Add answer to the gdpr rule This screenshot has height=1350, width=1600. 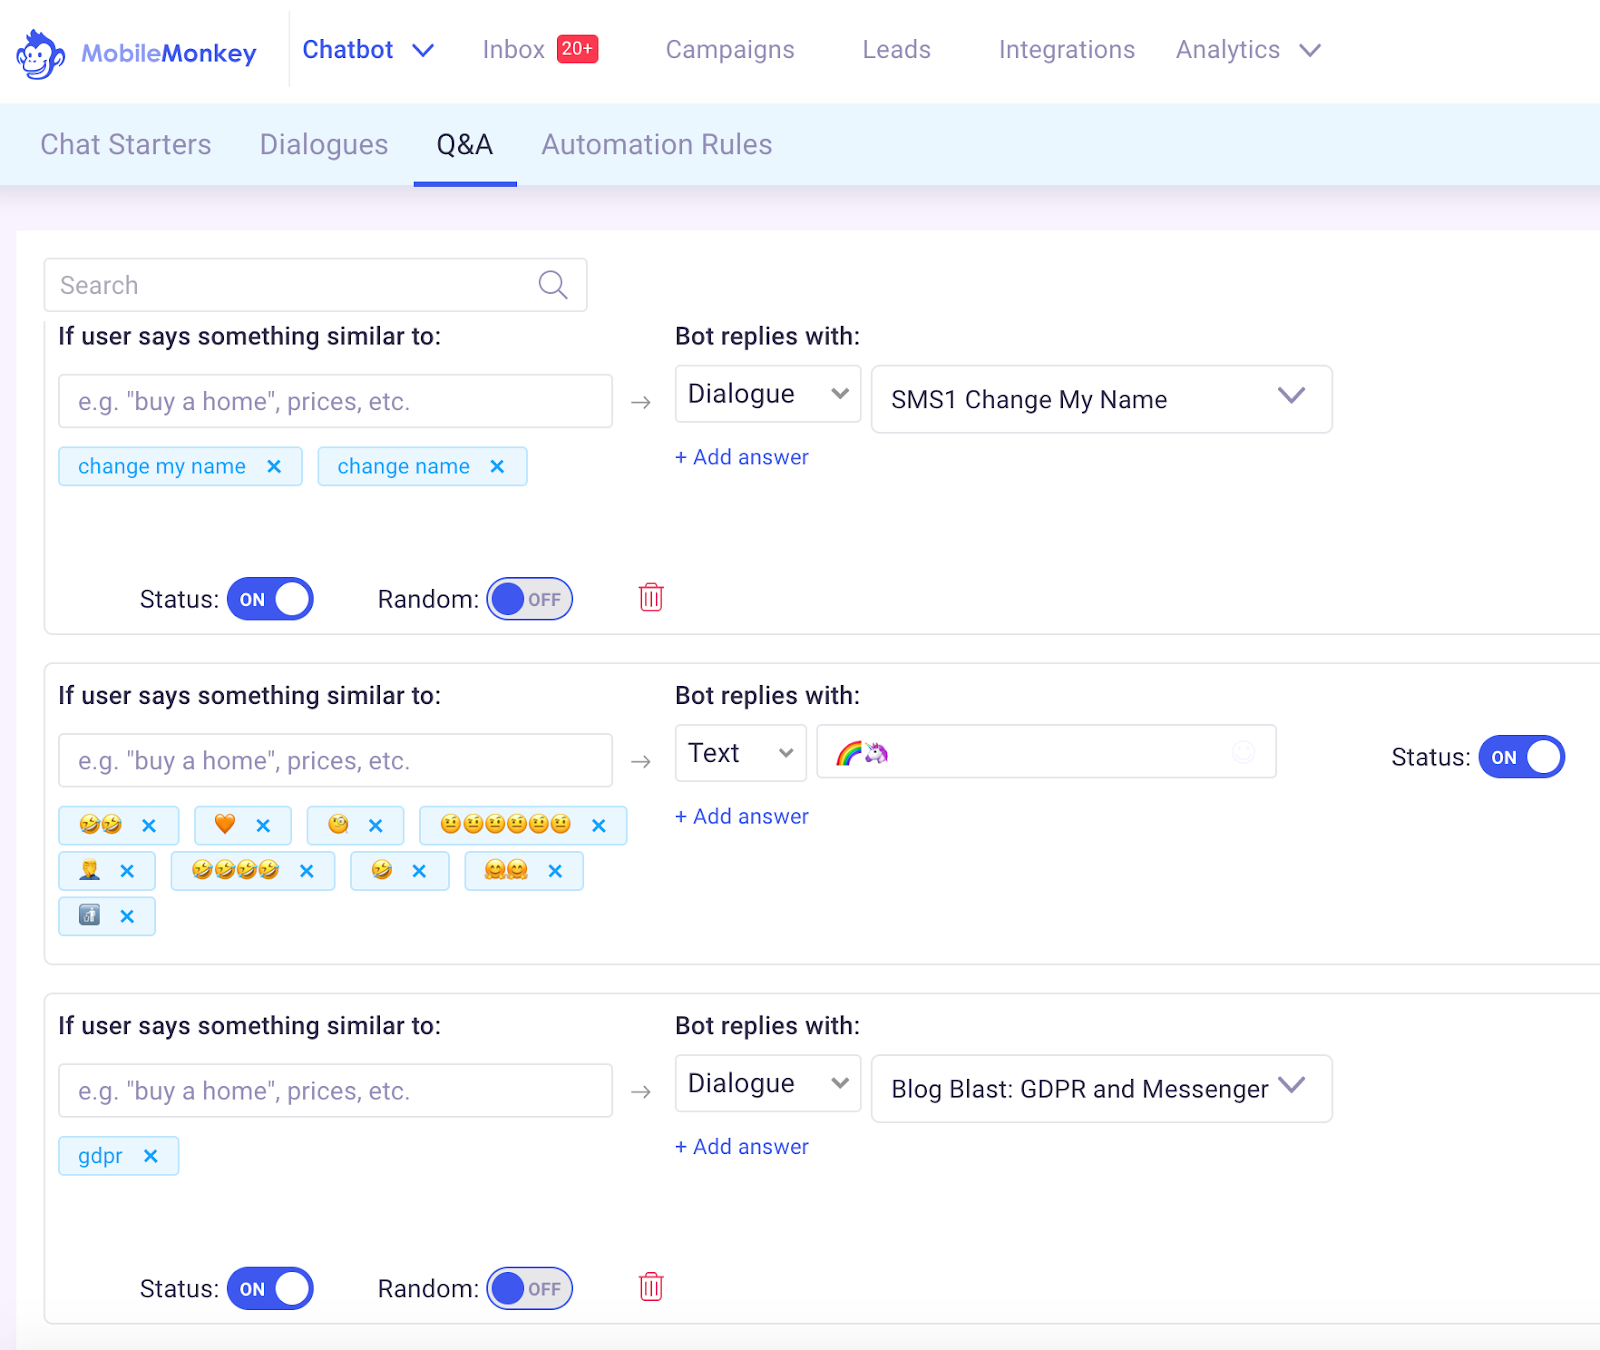point(742,1146)
